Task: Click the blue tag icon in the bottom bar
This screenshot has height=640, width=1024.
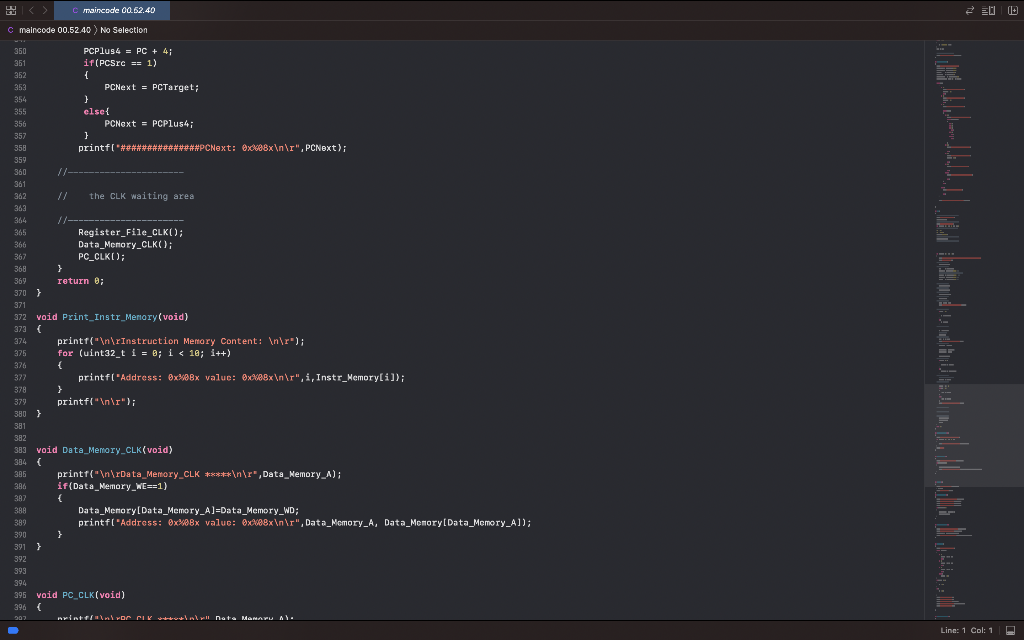Action: tap(13, 630)
